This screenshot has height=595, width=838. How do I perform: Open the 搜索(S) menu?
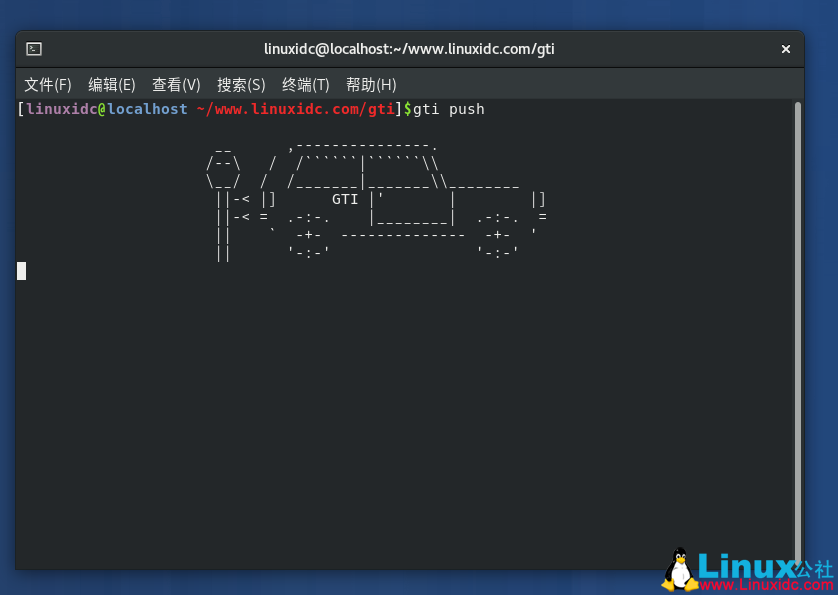241,84
